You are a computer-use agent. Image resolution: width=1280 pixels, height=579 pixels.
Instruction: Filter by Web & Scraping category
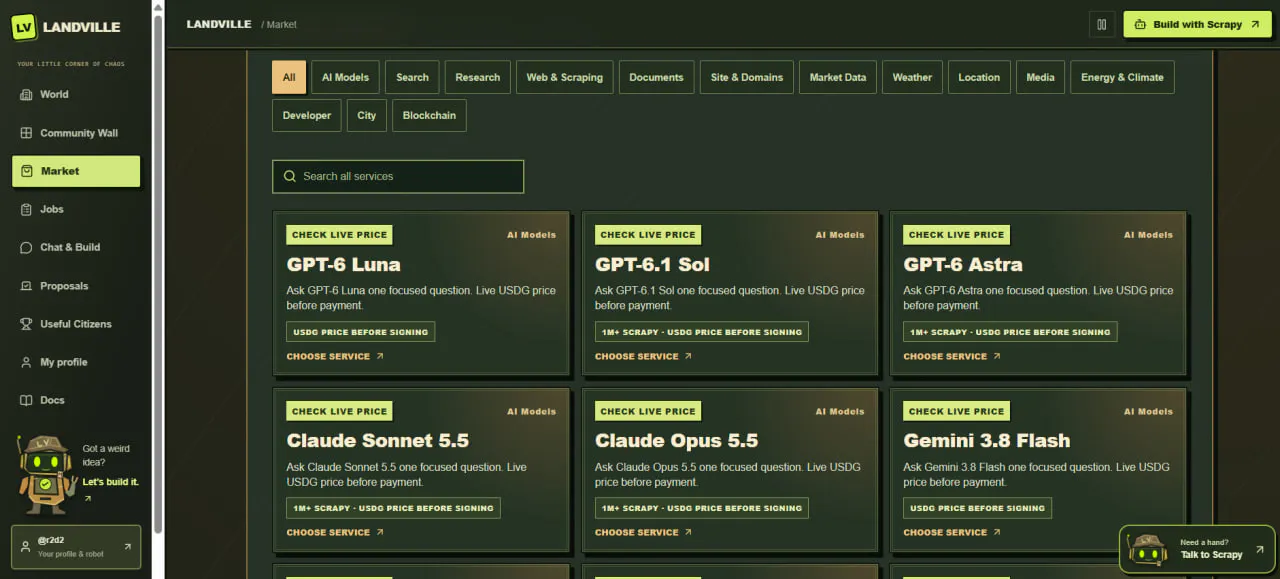pyautogui.click(x=565, y=77)
